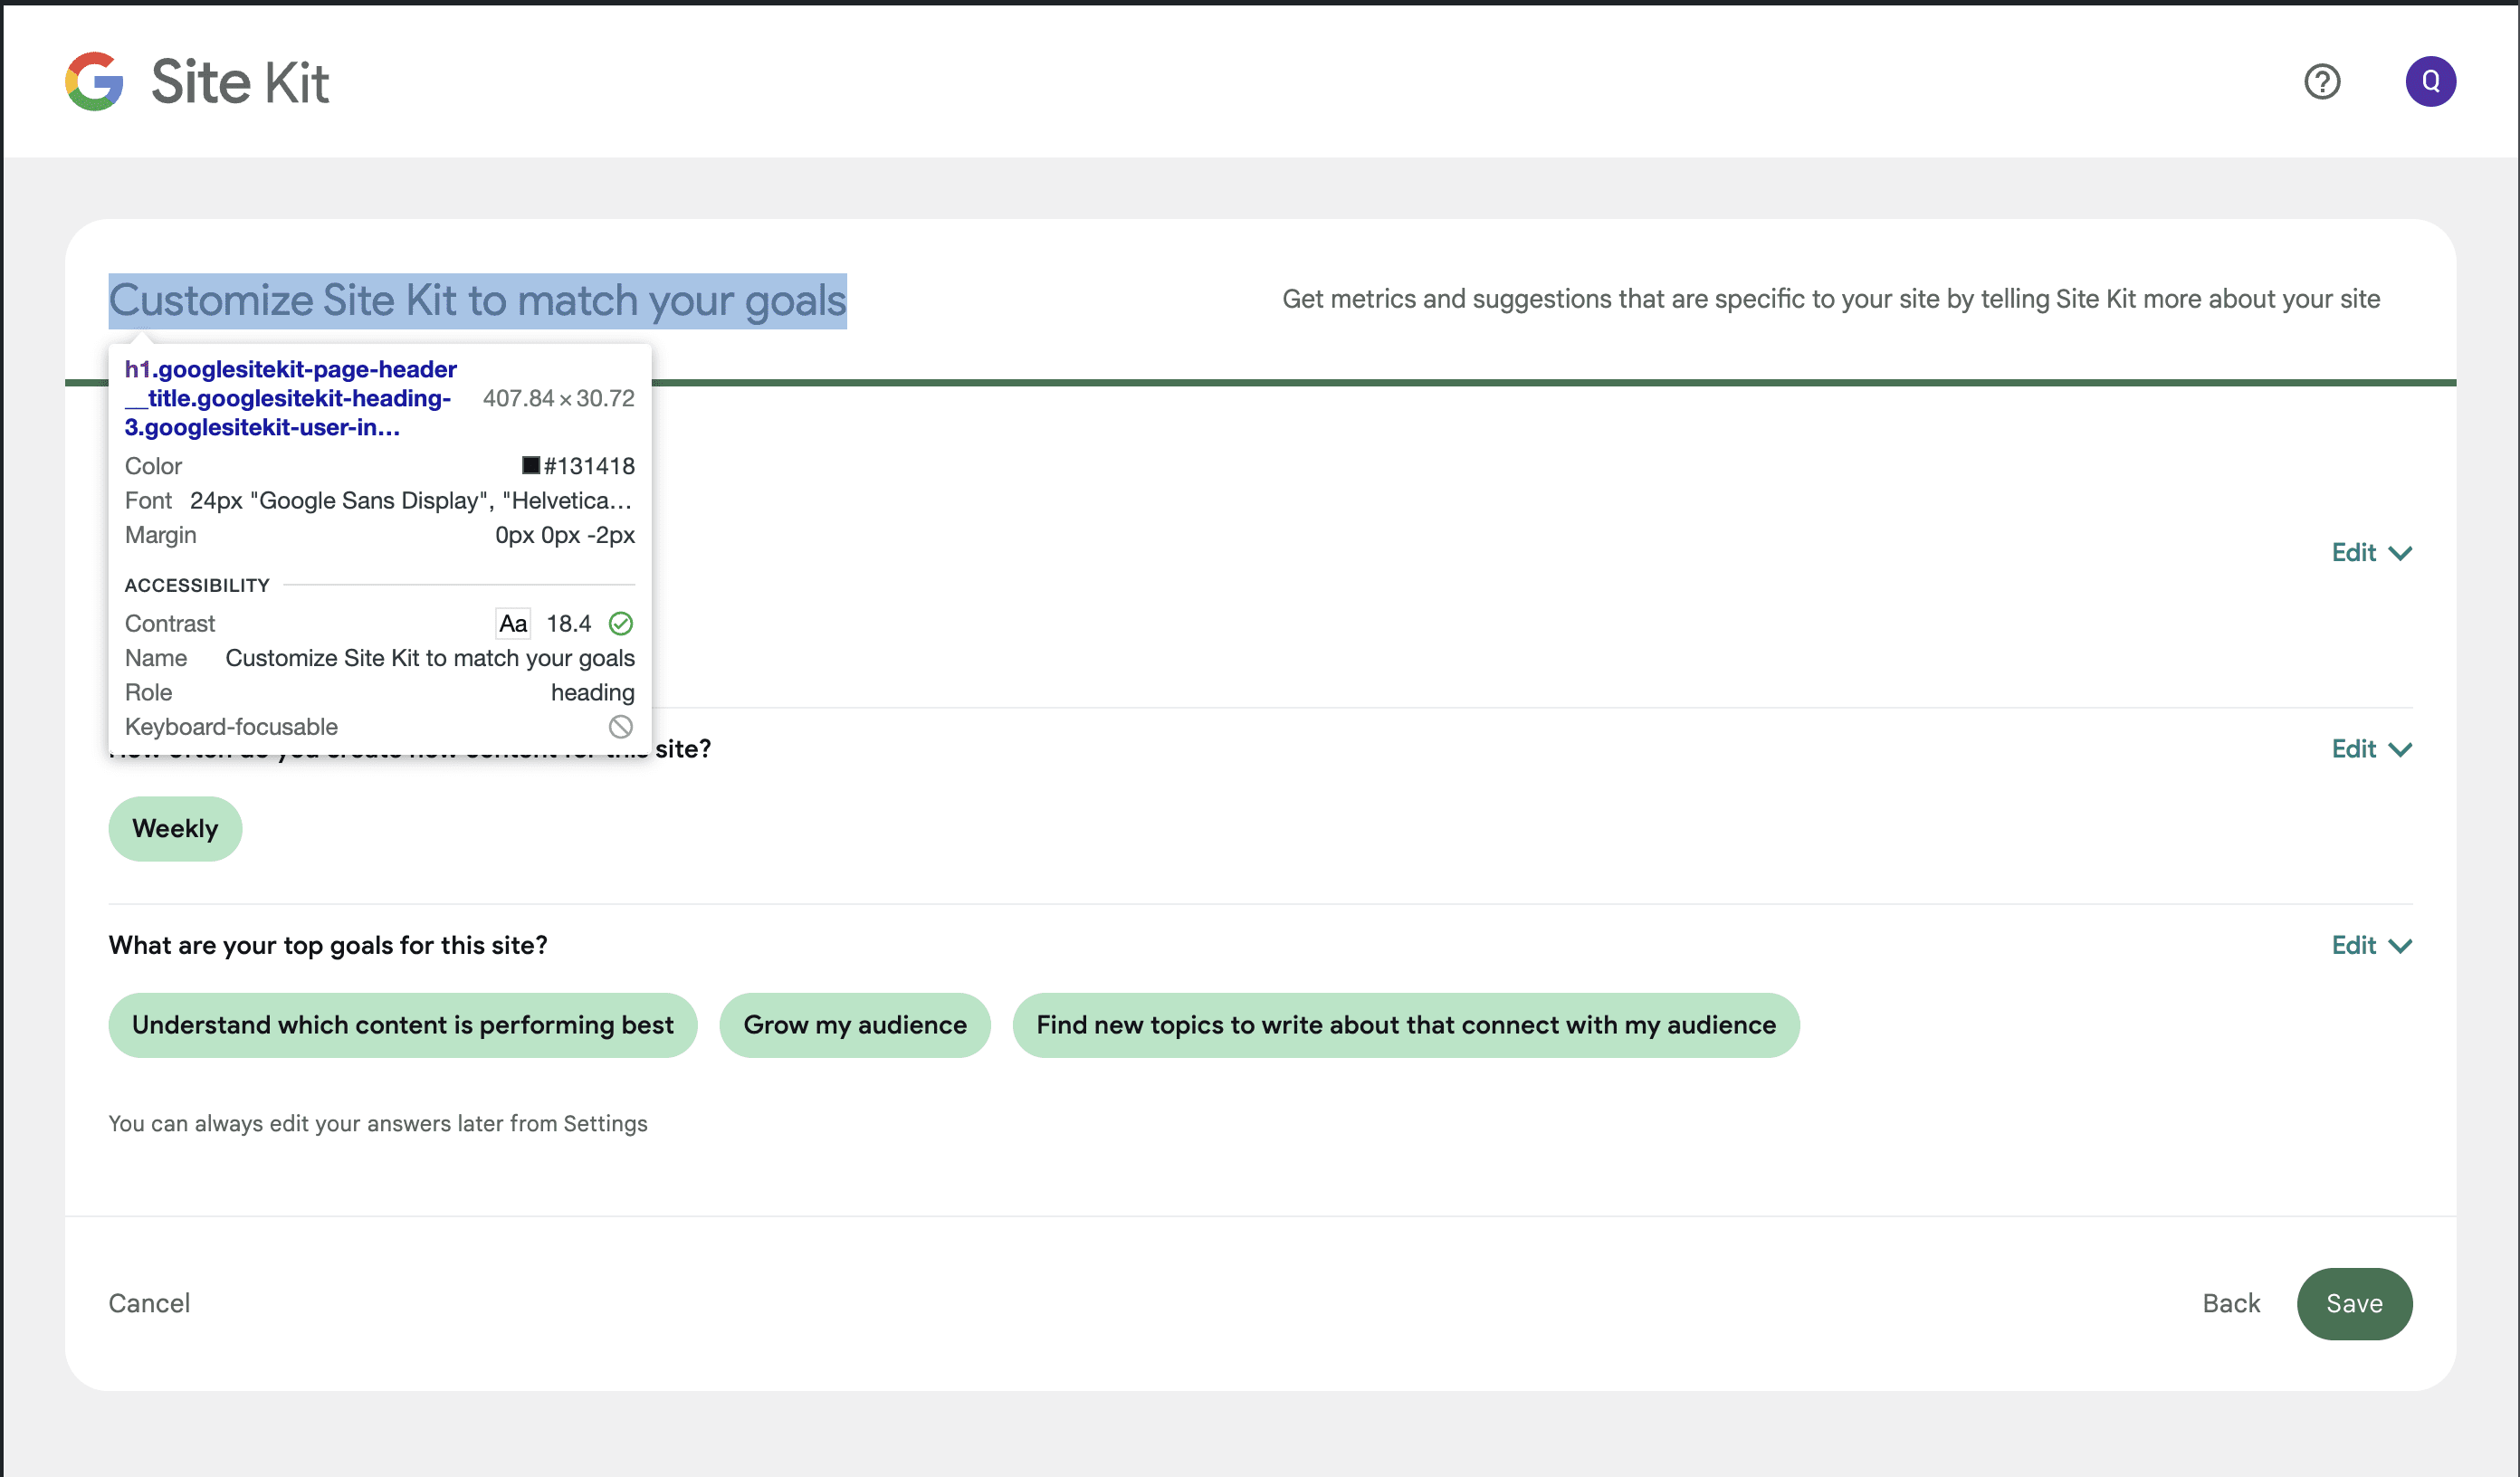Click the Aa contrast sample icon
Screen dimensions: 2520x1477
click(513, 623)
